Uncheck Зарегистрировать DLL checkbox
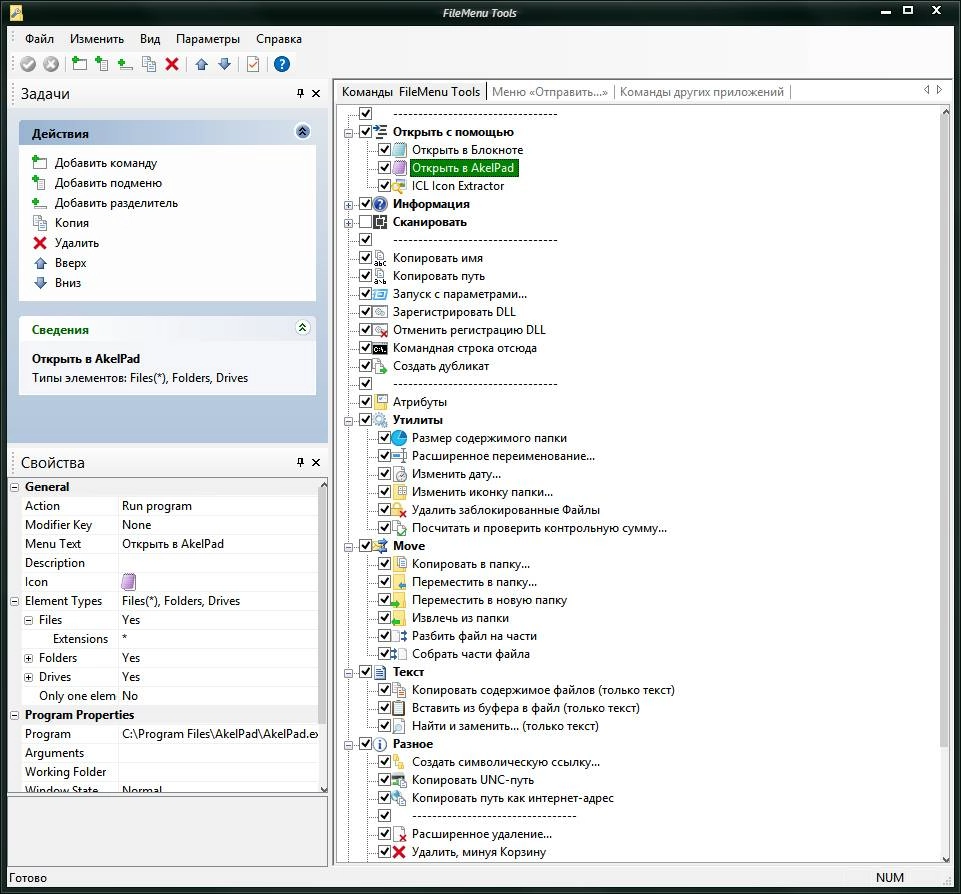The width and height of the screenshot is (961, 894). (365, 312)
